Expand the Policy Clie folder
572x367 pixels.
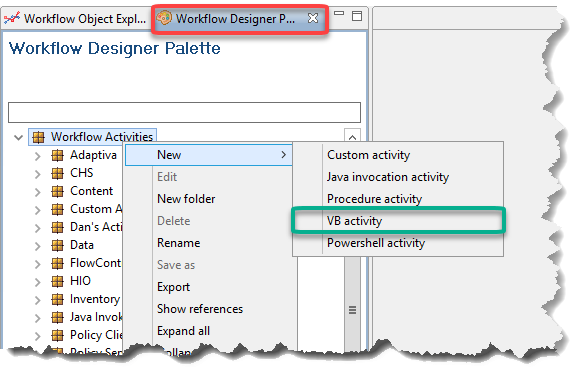tap(37, 336)
